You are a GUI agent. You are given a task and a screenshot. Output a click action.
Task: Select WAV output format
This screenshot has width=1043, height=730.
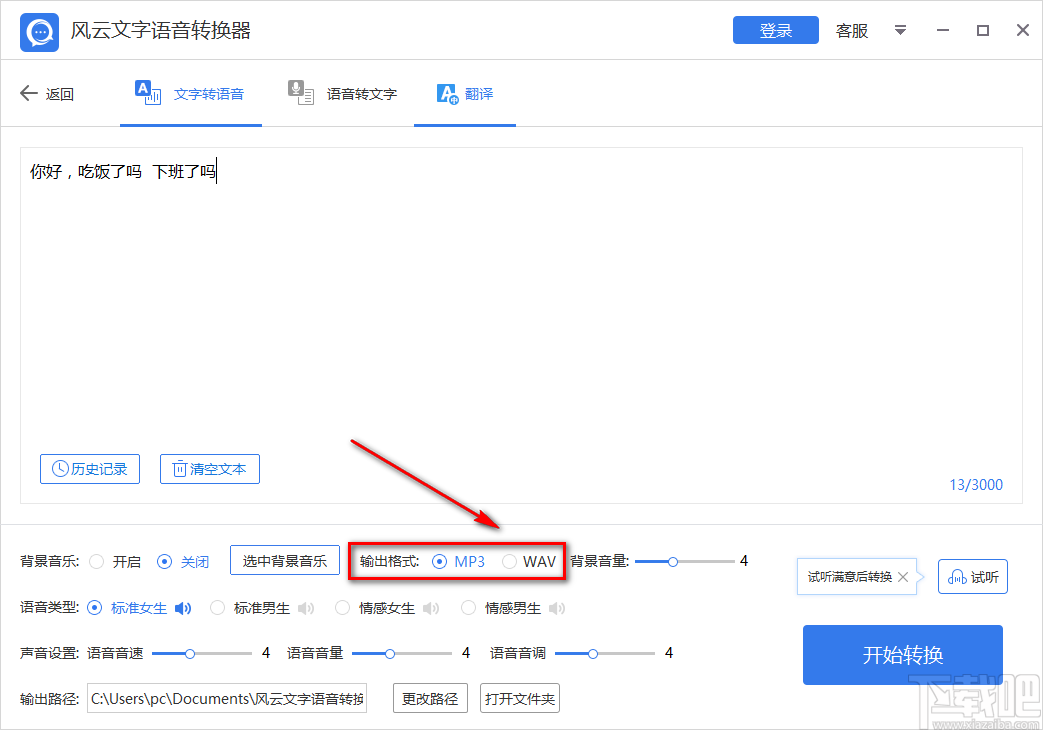coord(510,561)
